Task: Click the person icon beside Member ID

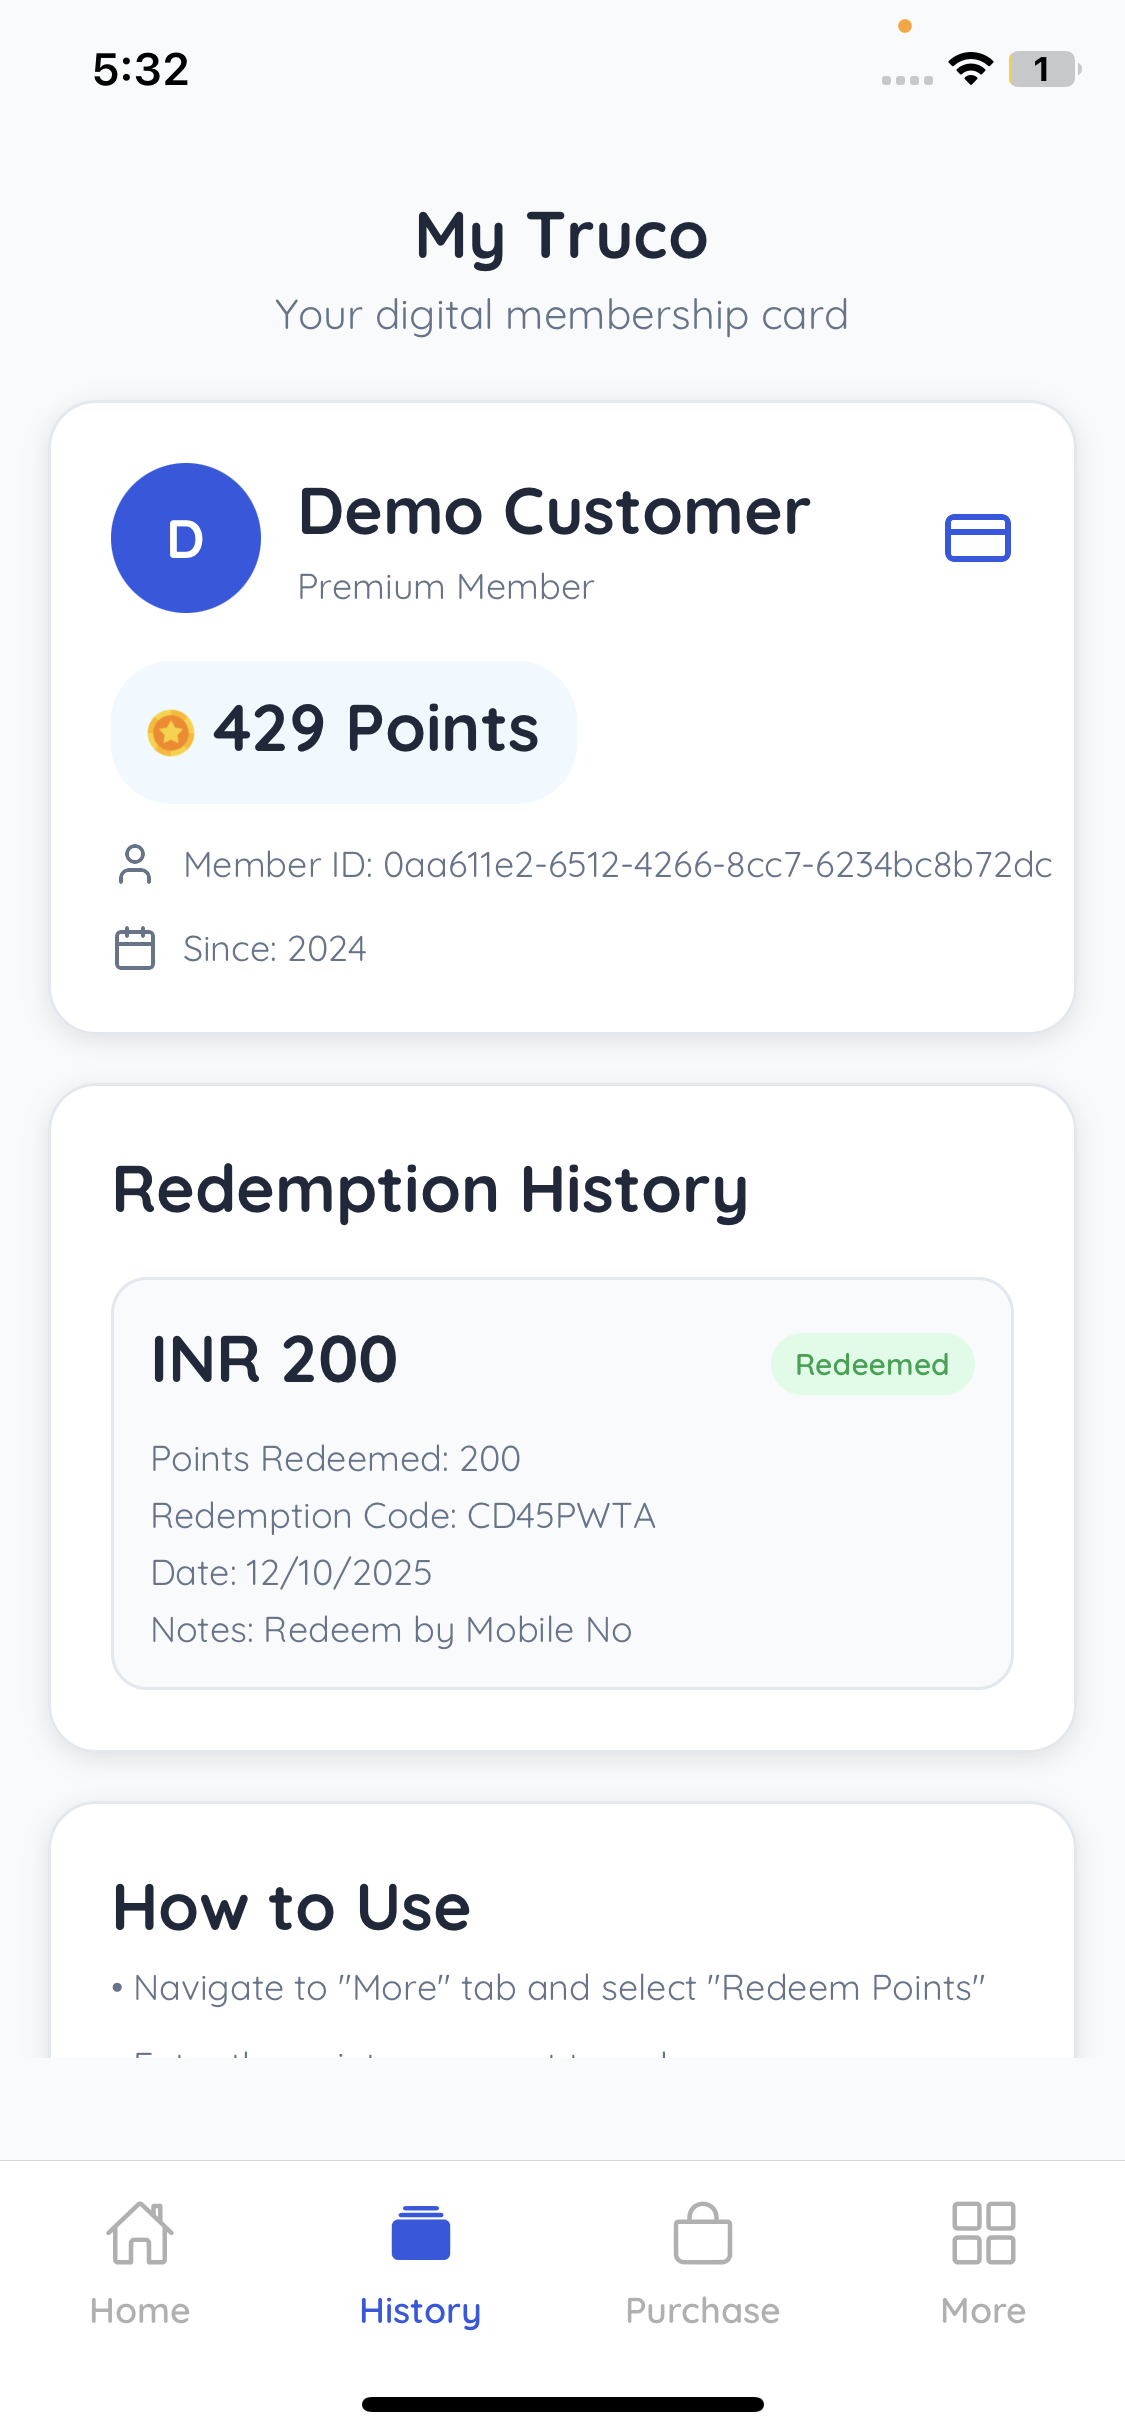Action: [135, 864]
